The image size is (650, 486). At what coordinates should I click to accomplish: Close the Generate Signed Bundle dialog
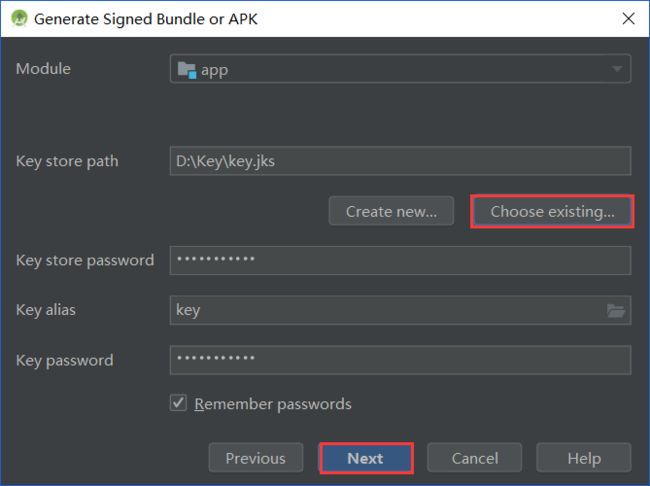point(628,18)
